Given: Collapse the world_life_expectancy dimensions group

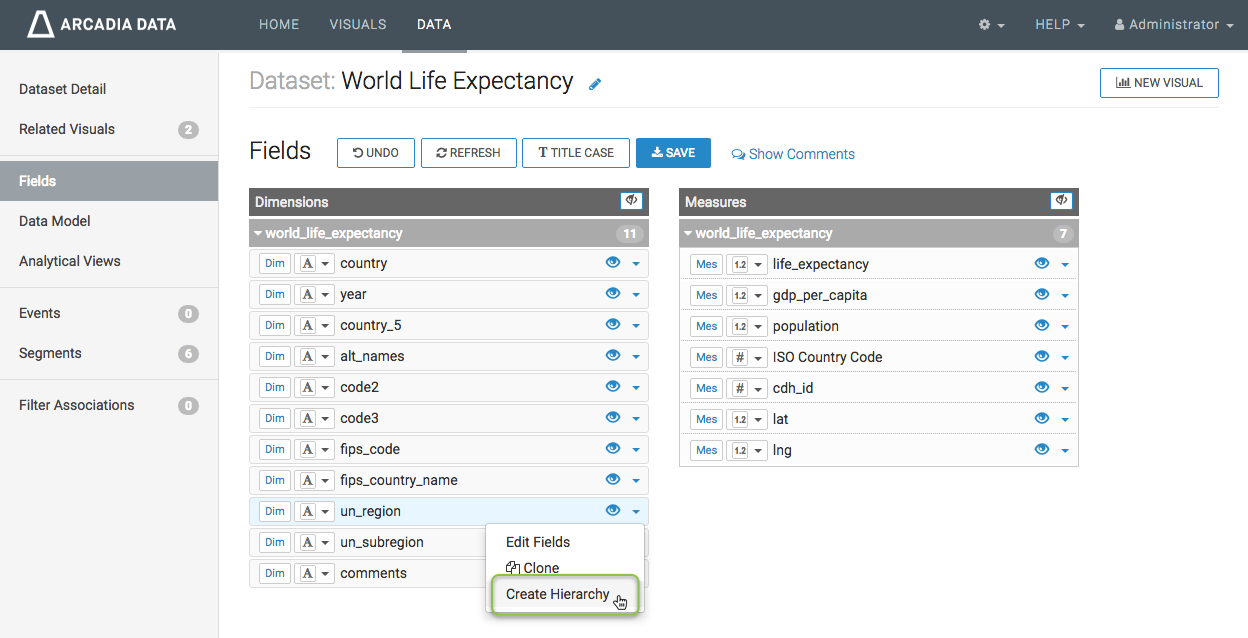Looking at the screenshot, I should 258,233.
